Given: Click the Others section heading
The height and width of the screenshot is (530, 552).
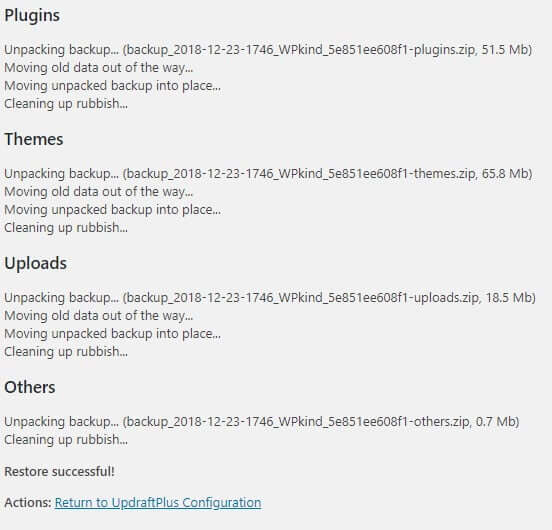Looking at the screenshot, I should (30, 387).
